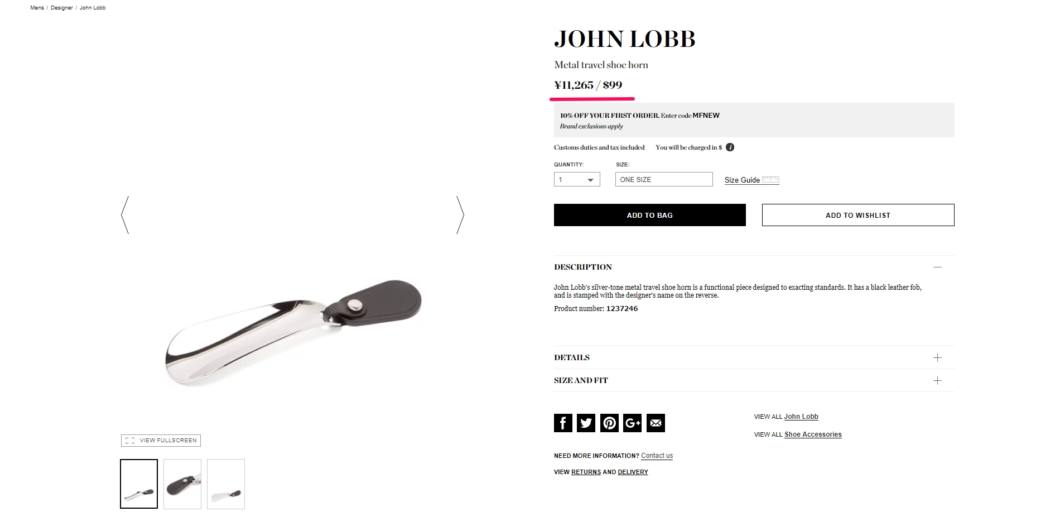Open the Contact us link
Image resolution: width=1060 pixels, height=521 pixels.
(x=657, y=456)
